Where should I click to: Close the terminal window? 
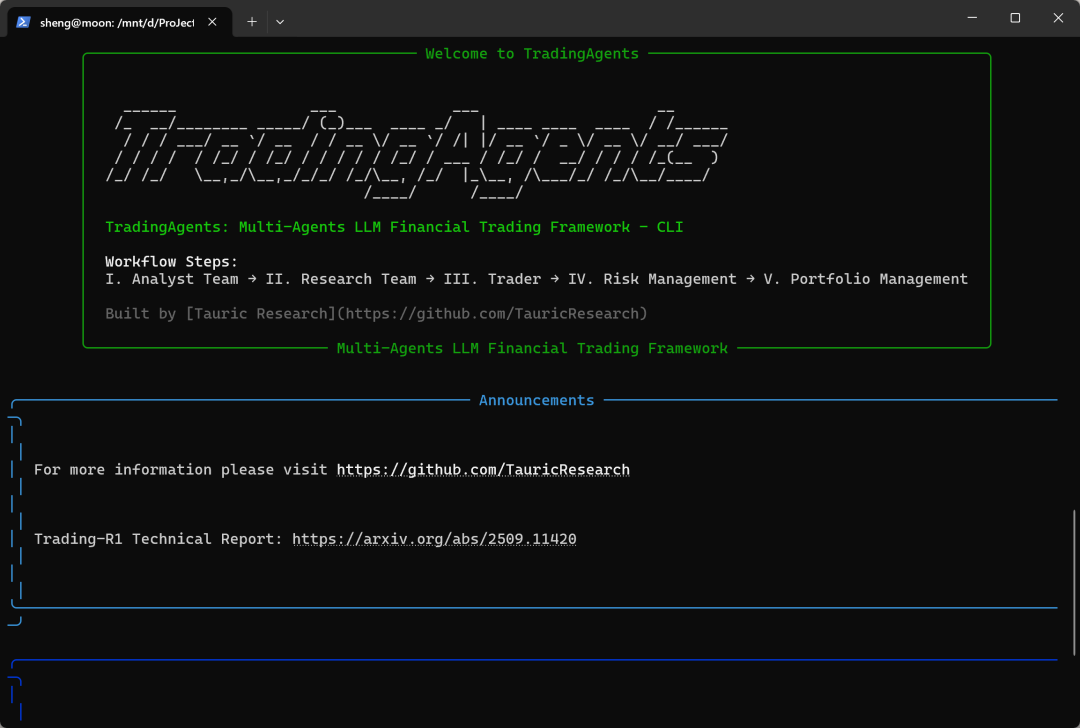tap(1058, 18)
